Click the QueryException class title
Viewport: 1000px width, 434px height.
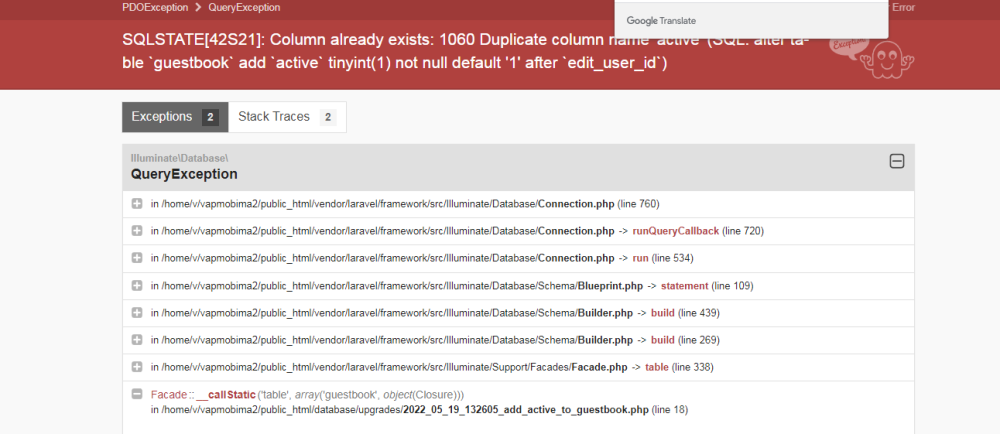184,174
